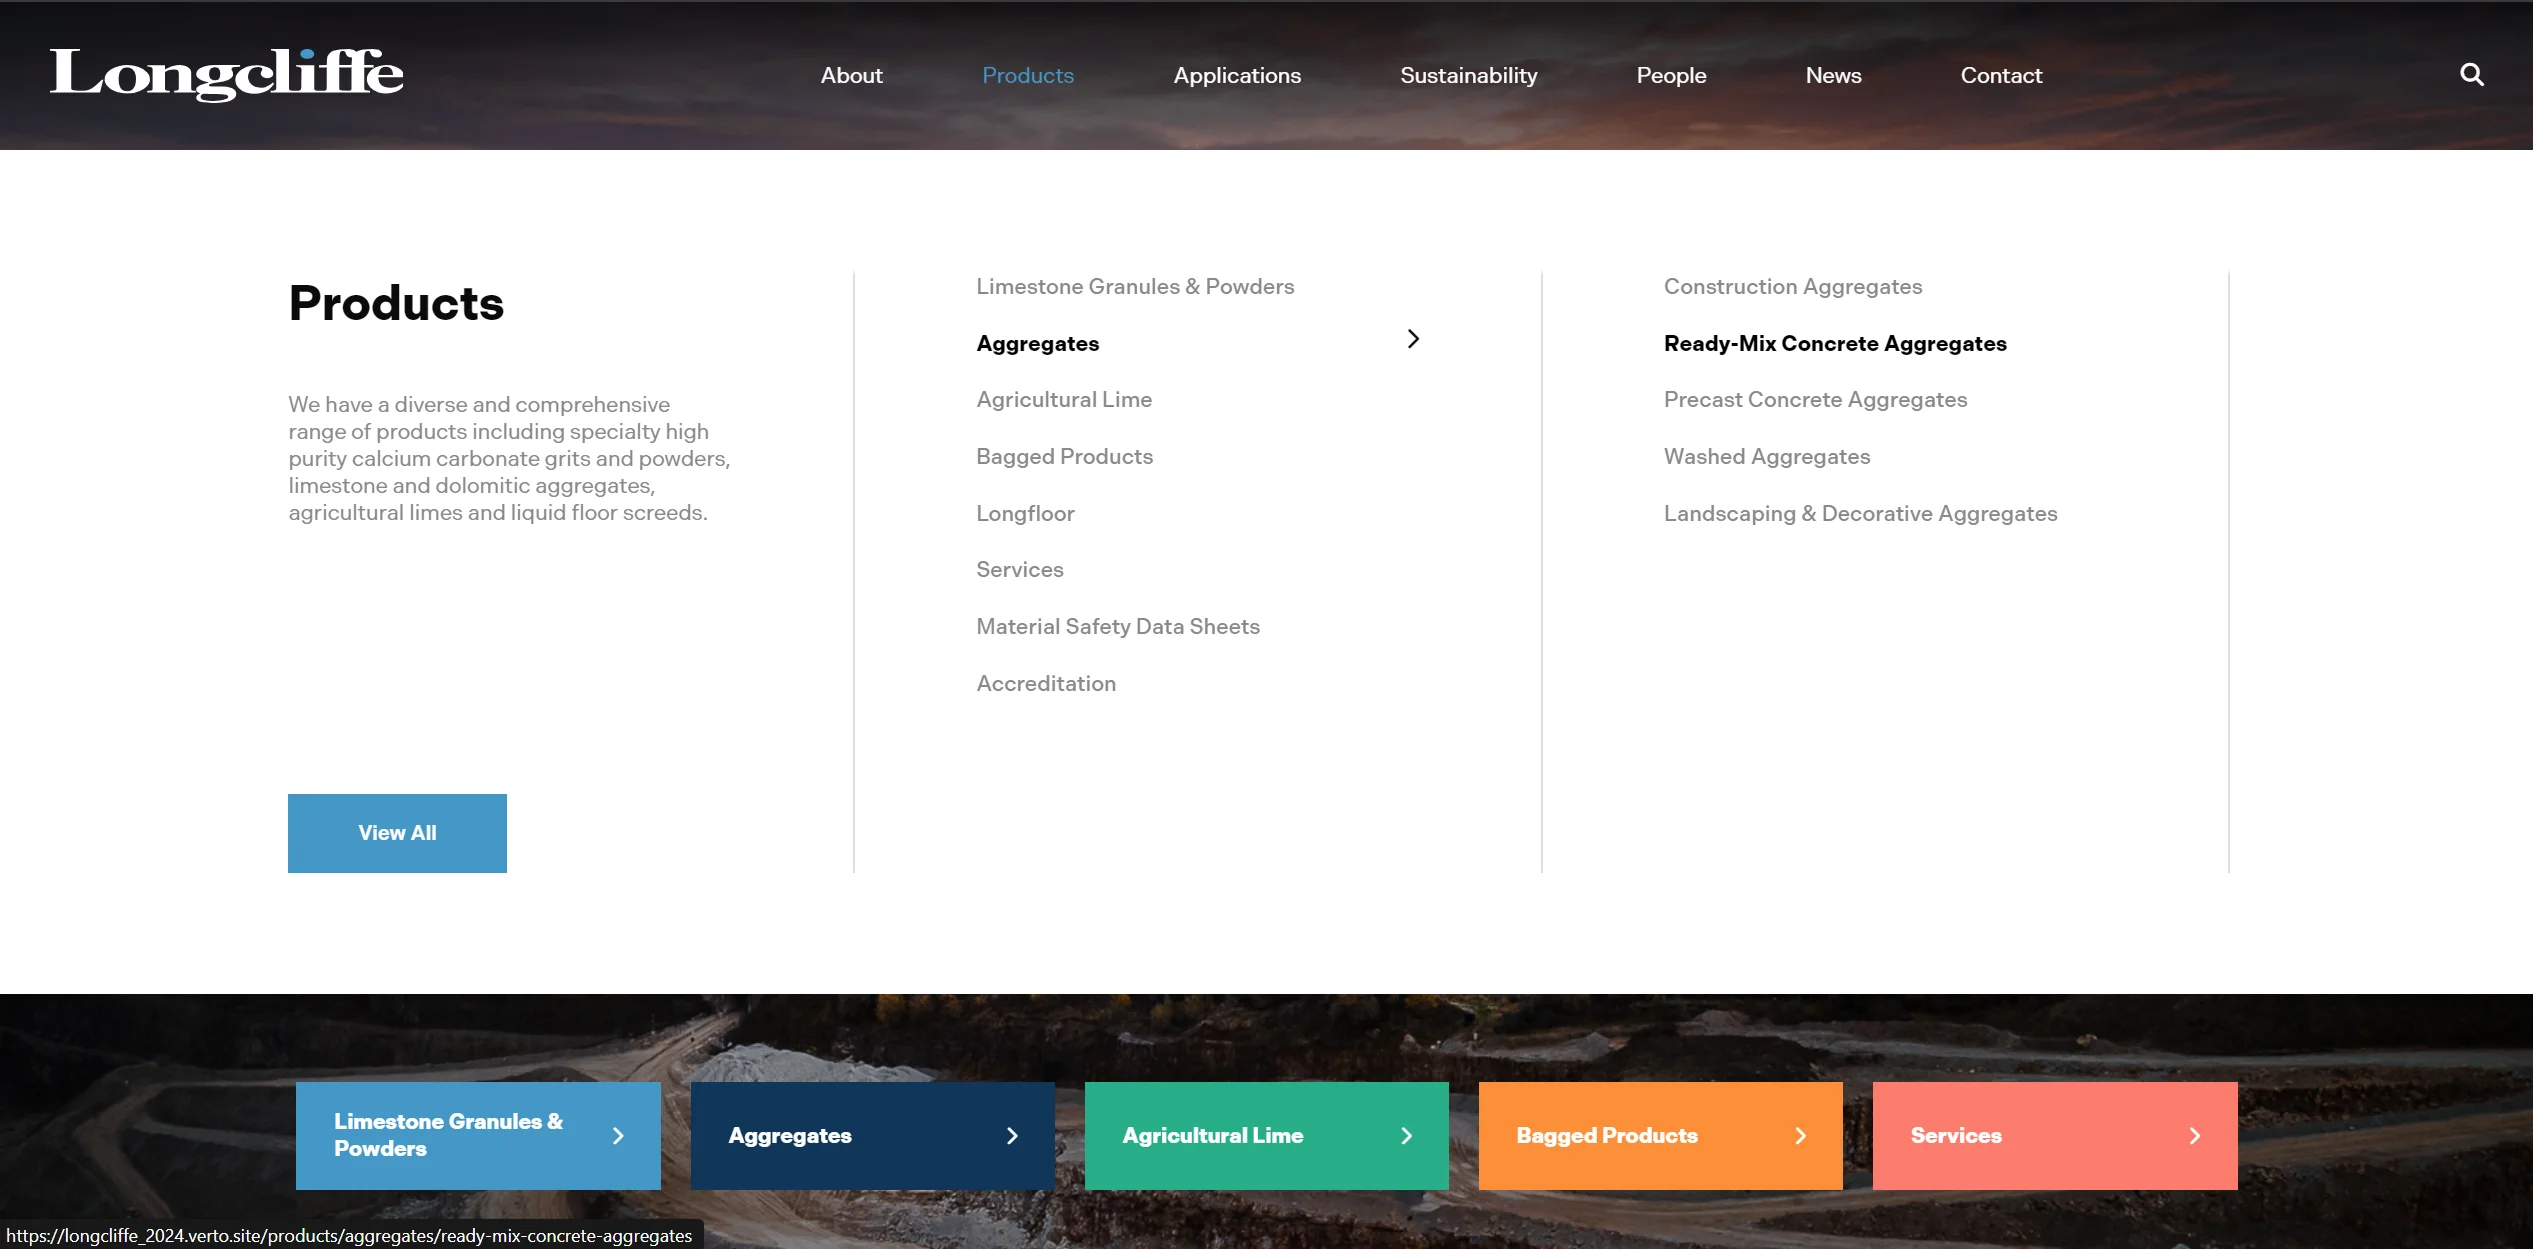Image resolution: width=2533 pixels, height=1249 pixels.
Task: Open the Products navigation menu
Action: pyautogui.click(x=1027, y=76)
